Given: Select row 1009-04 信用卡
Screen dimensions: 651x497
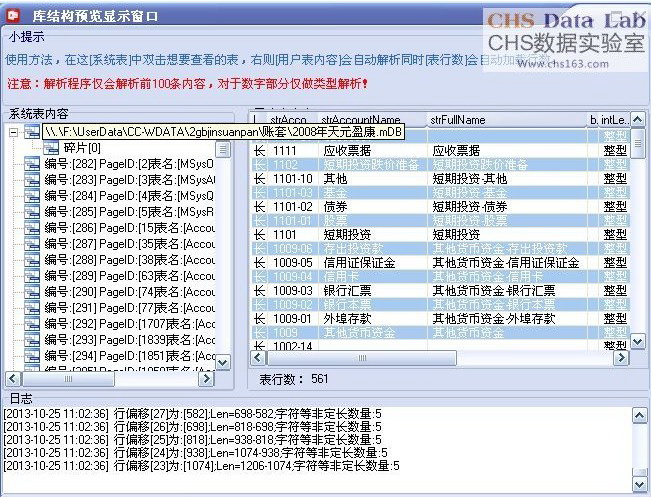Looking at the screenshot, I should click(x=441, y=277).
